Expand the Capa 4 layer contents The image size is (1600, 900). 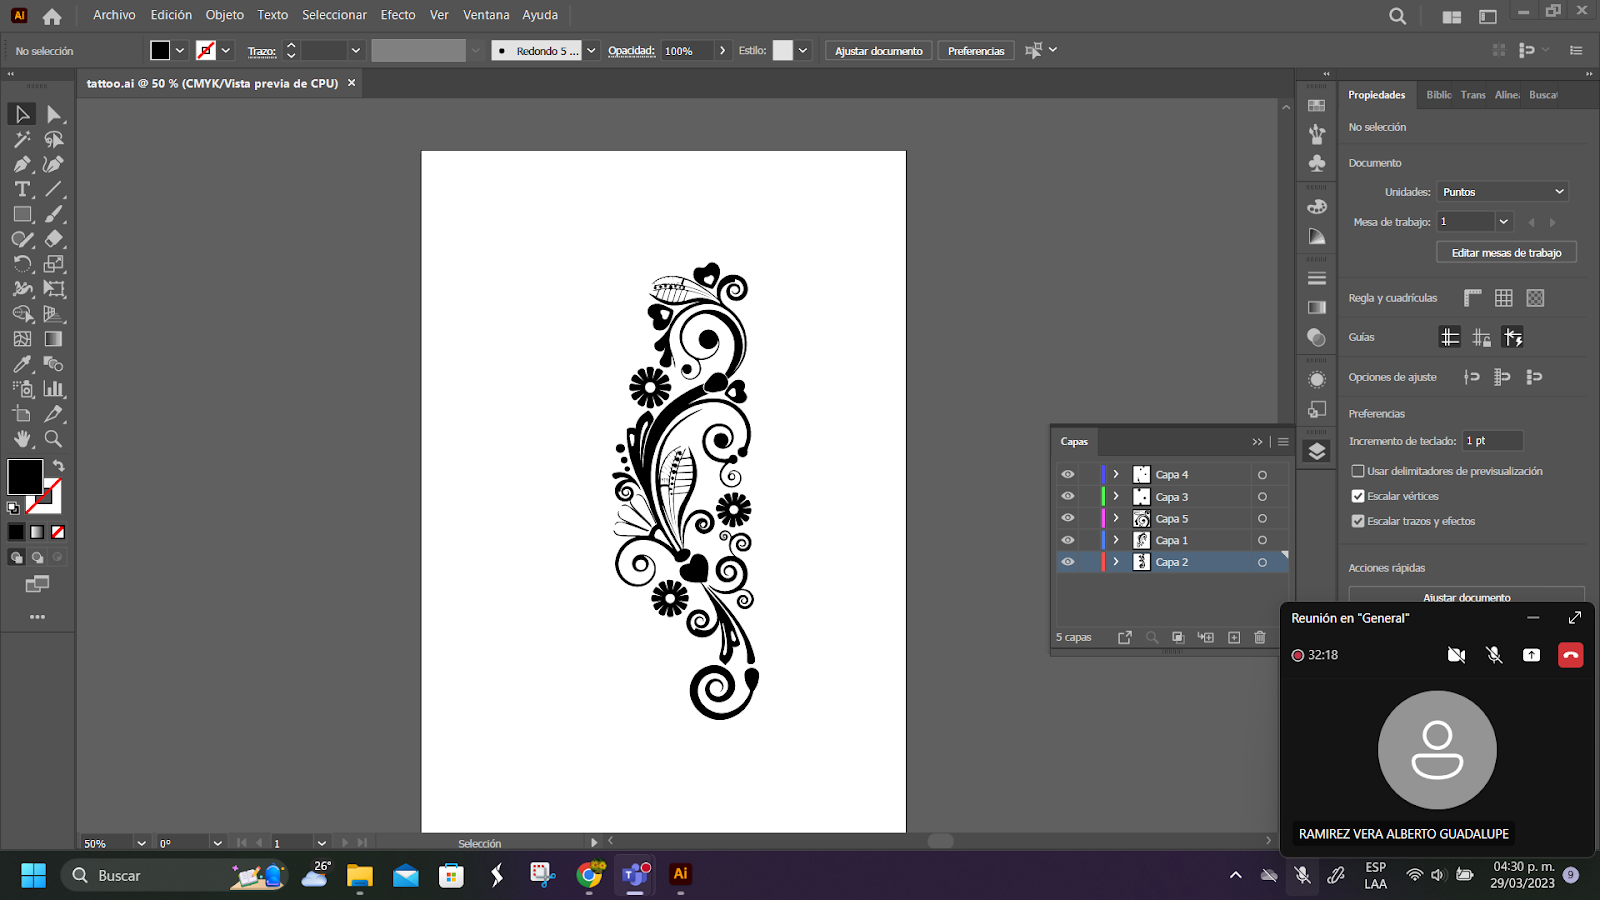click(x=1116, y=474)
